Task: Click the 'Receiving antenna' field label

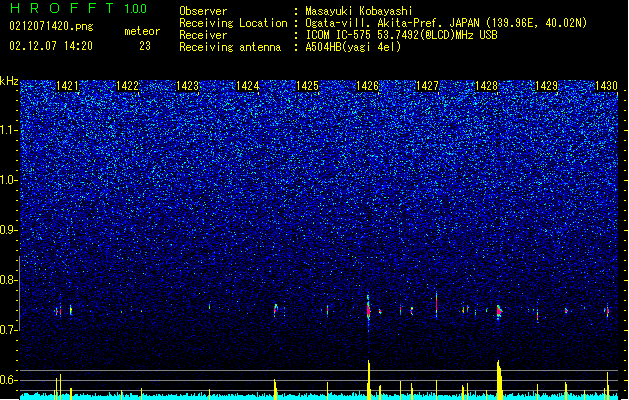Action: [x=230, y=47]
